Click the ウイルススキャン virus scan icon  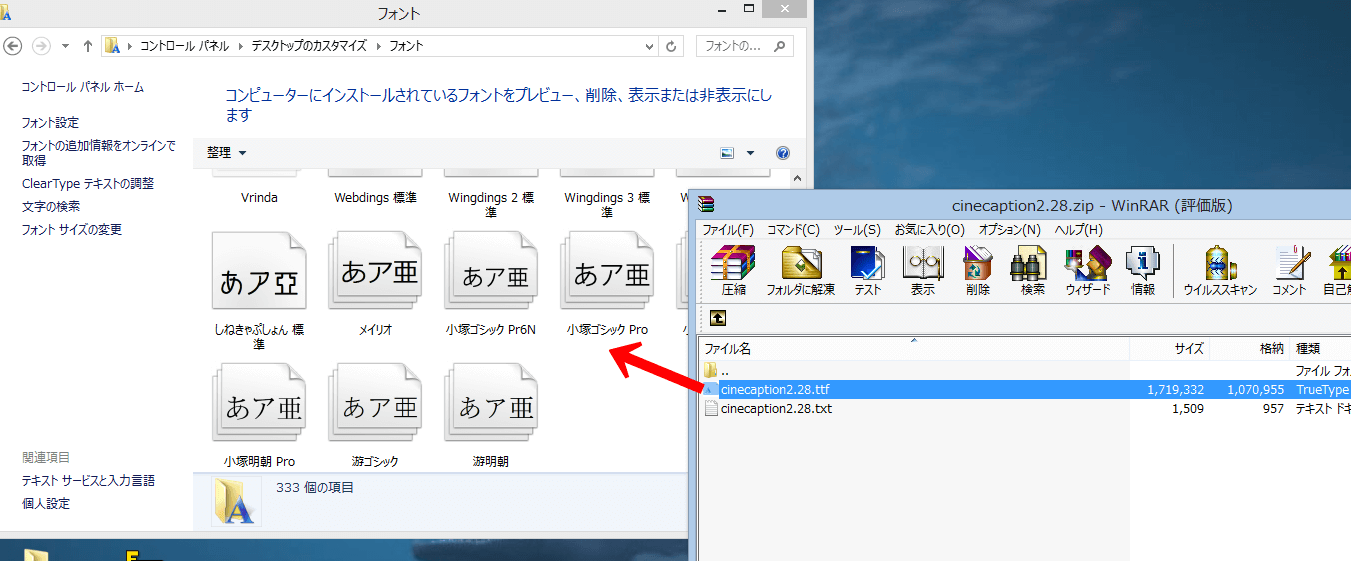tap(1221, 271)
